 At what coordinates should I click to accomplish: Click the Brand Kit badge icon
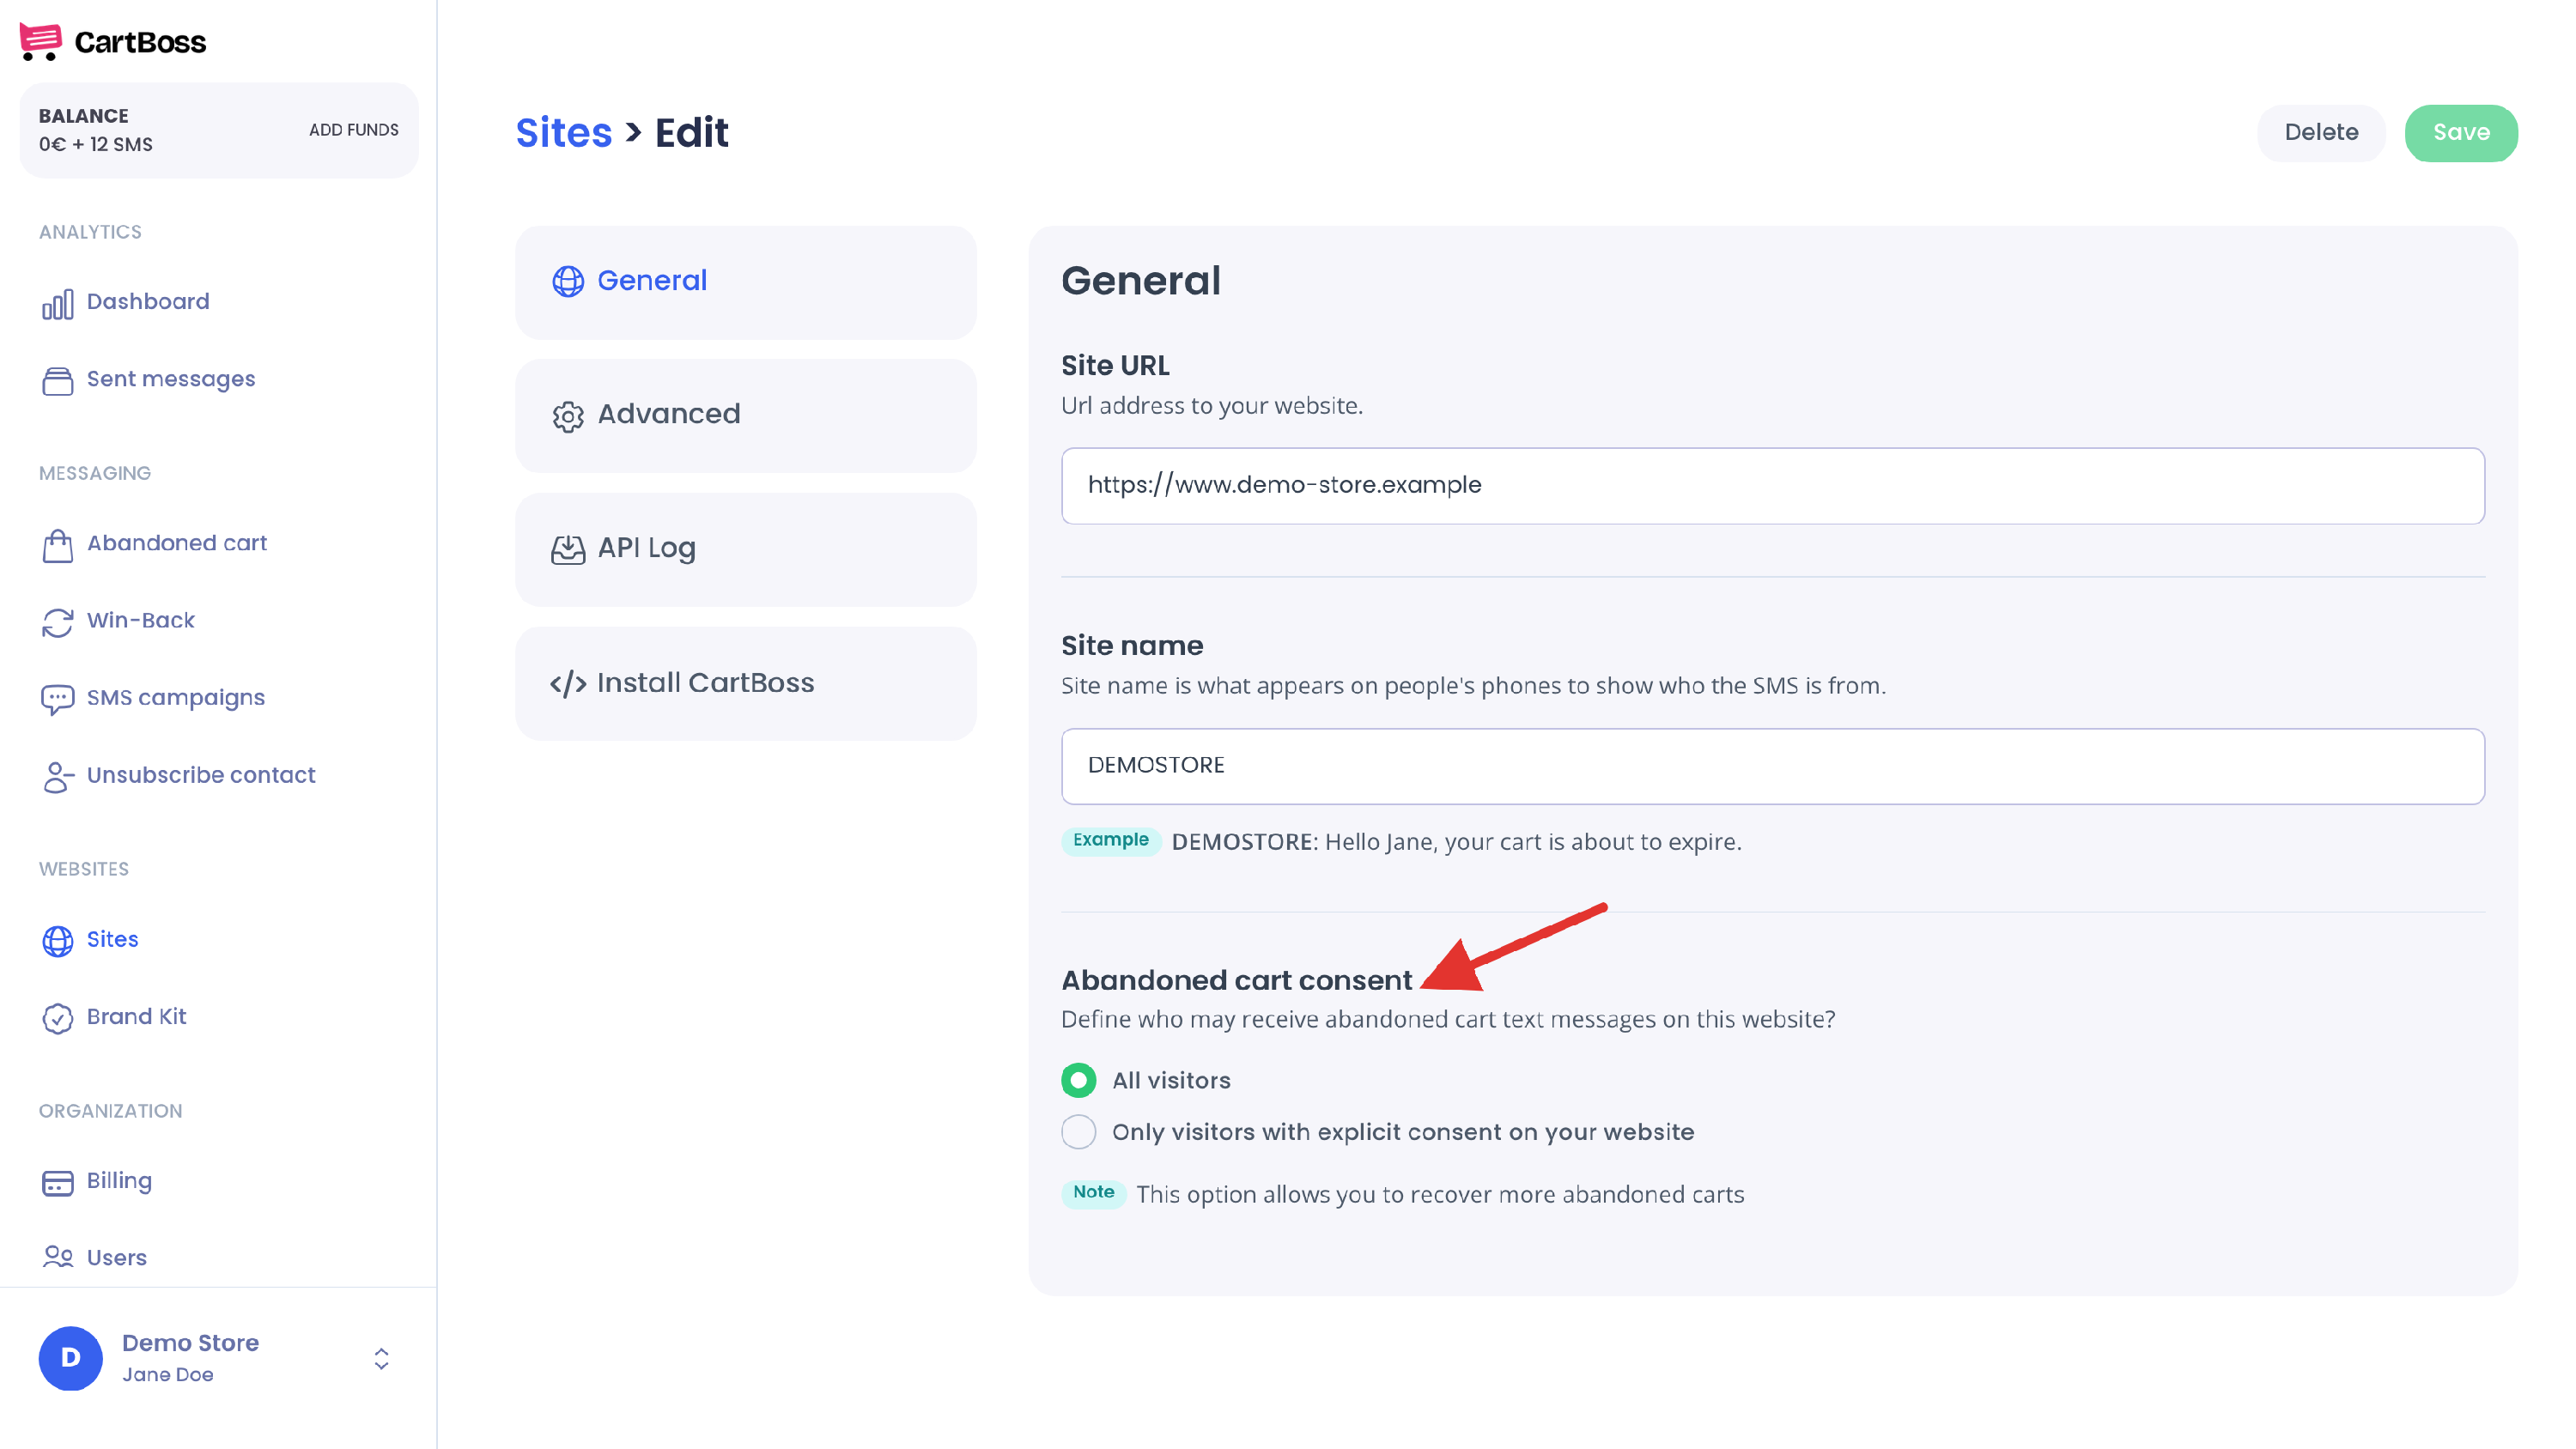point(57,1018)
